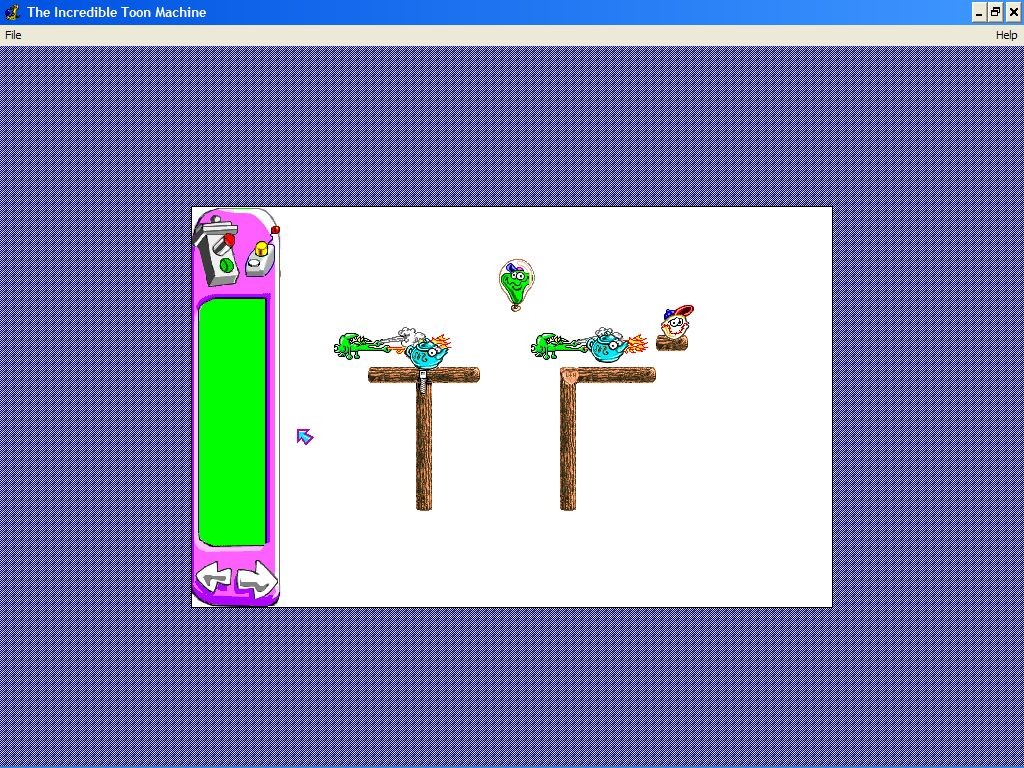Click the app icon in title bar
This screenshot has width=1024, height=768.
[x=12, y=12]
